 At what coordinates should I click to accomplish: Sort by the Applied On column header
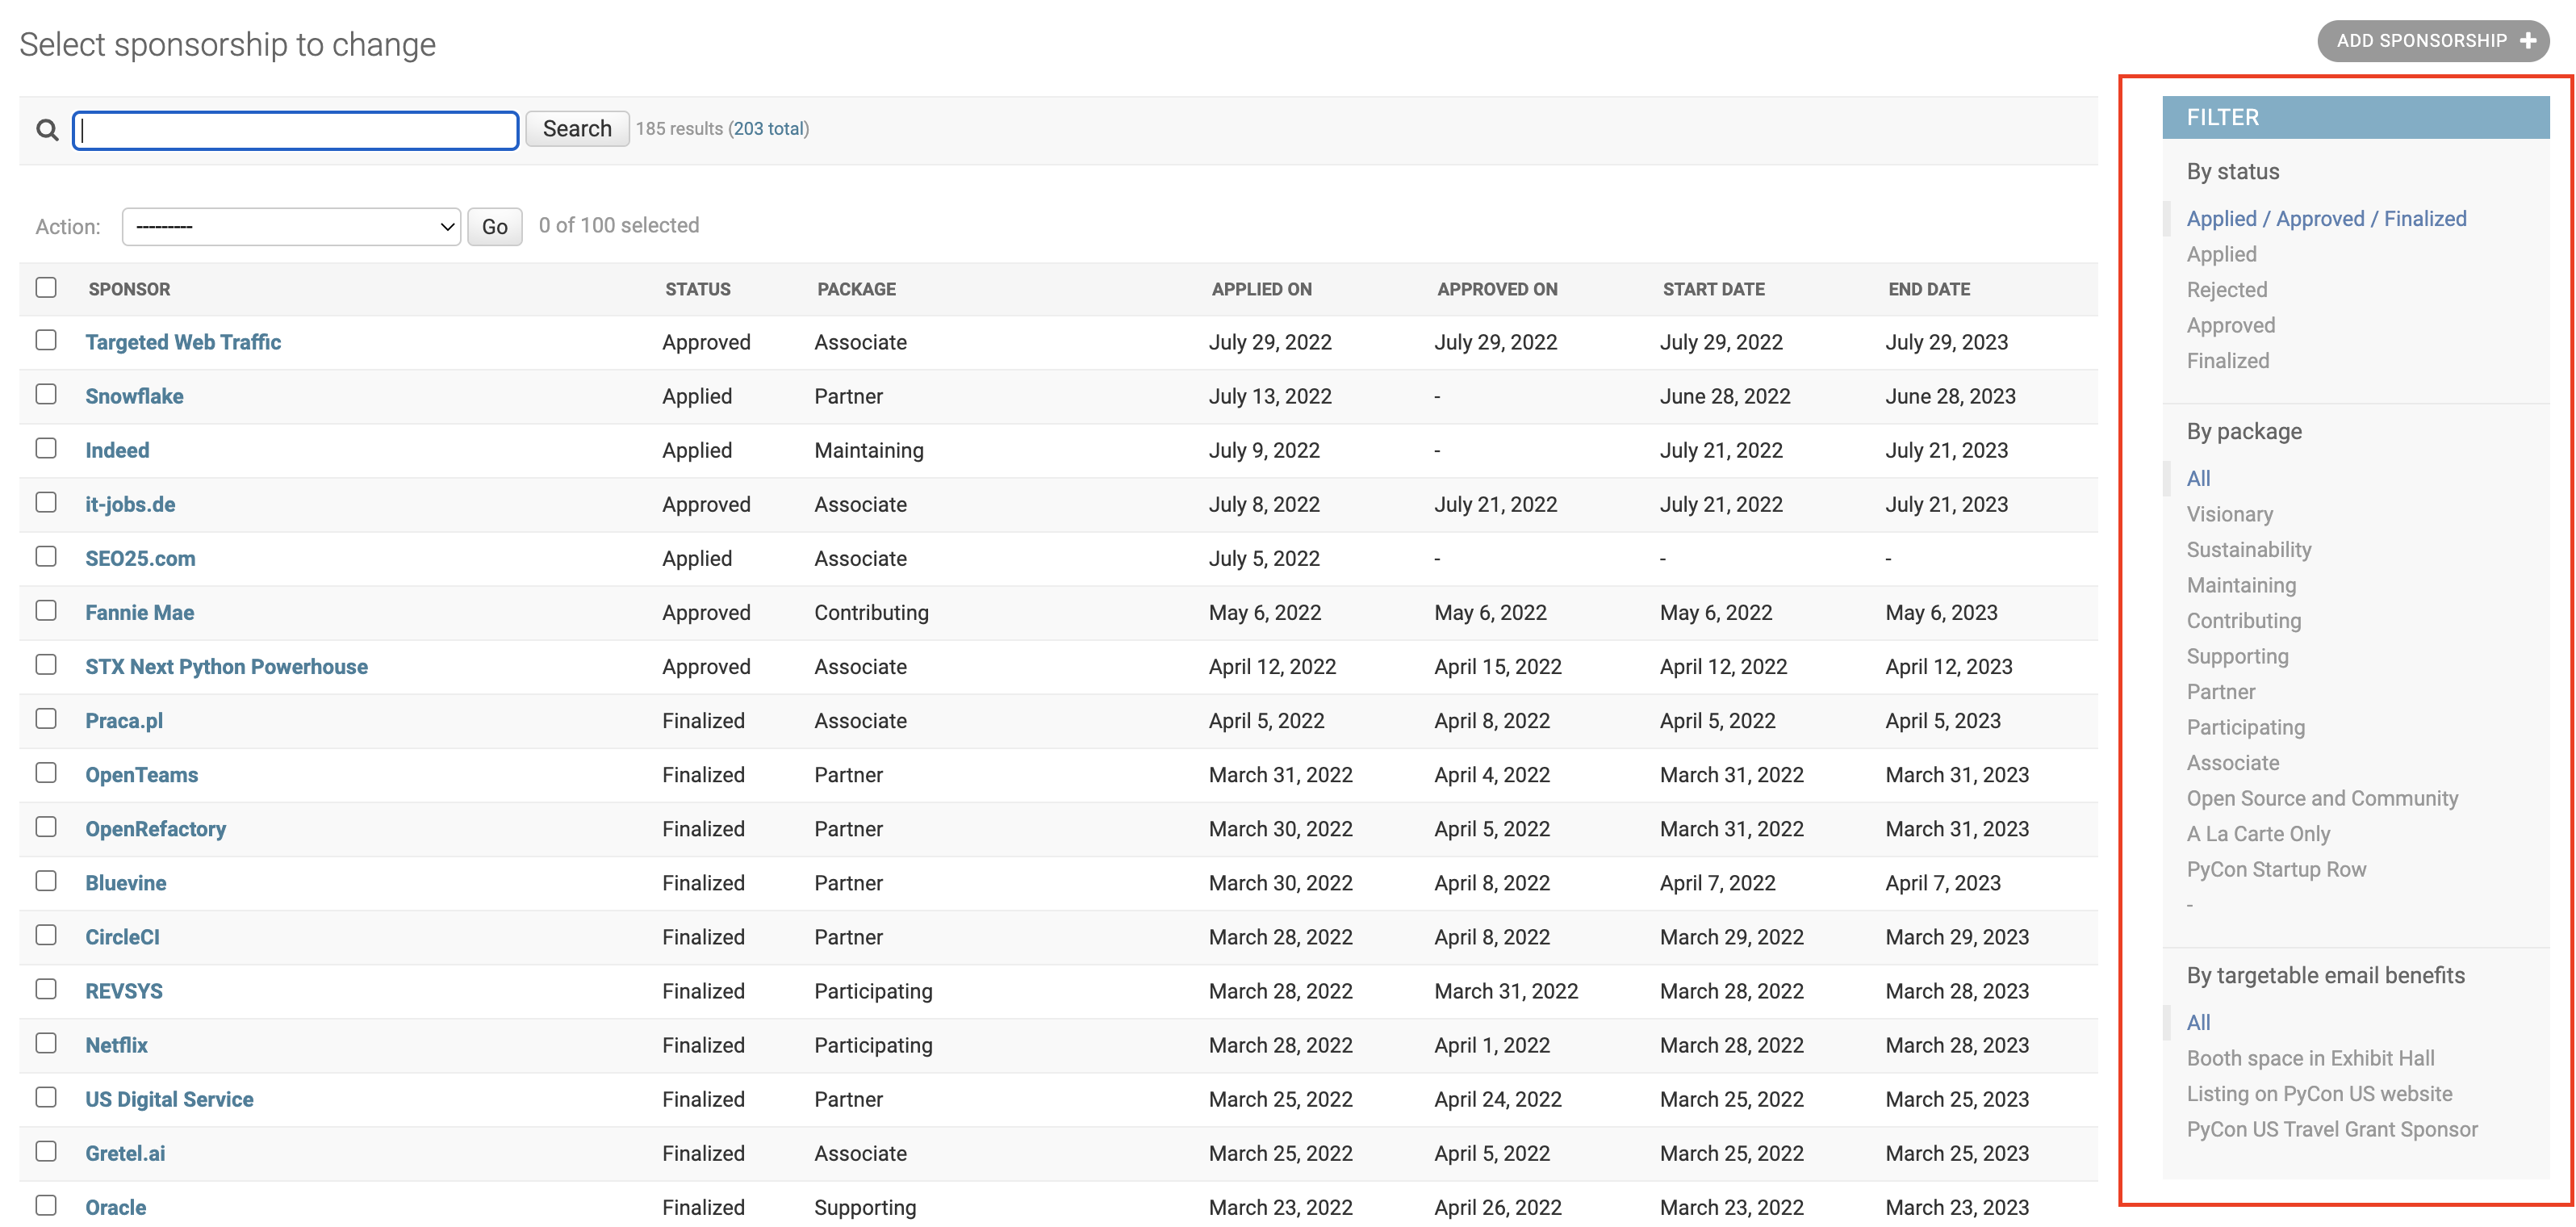tap(1261, 289)
